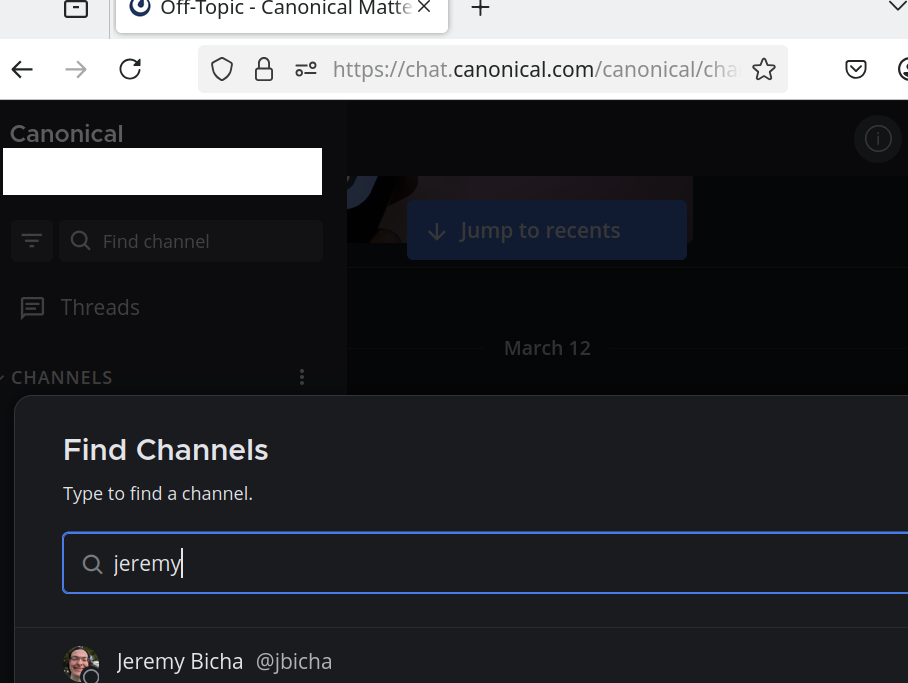
Task: Click the tab overview icon at top left
Action: click(x=76, y=9)
